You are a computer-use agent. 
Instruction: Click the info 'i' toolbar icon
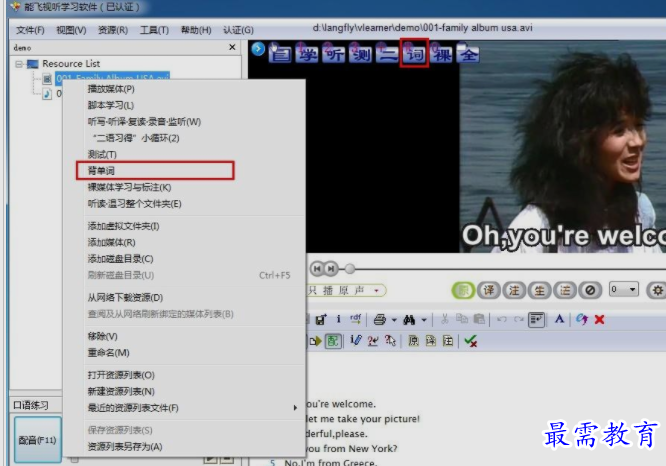coord(339,319)
